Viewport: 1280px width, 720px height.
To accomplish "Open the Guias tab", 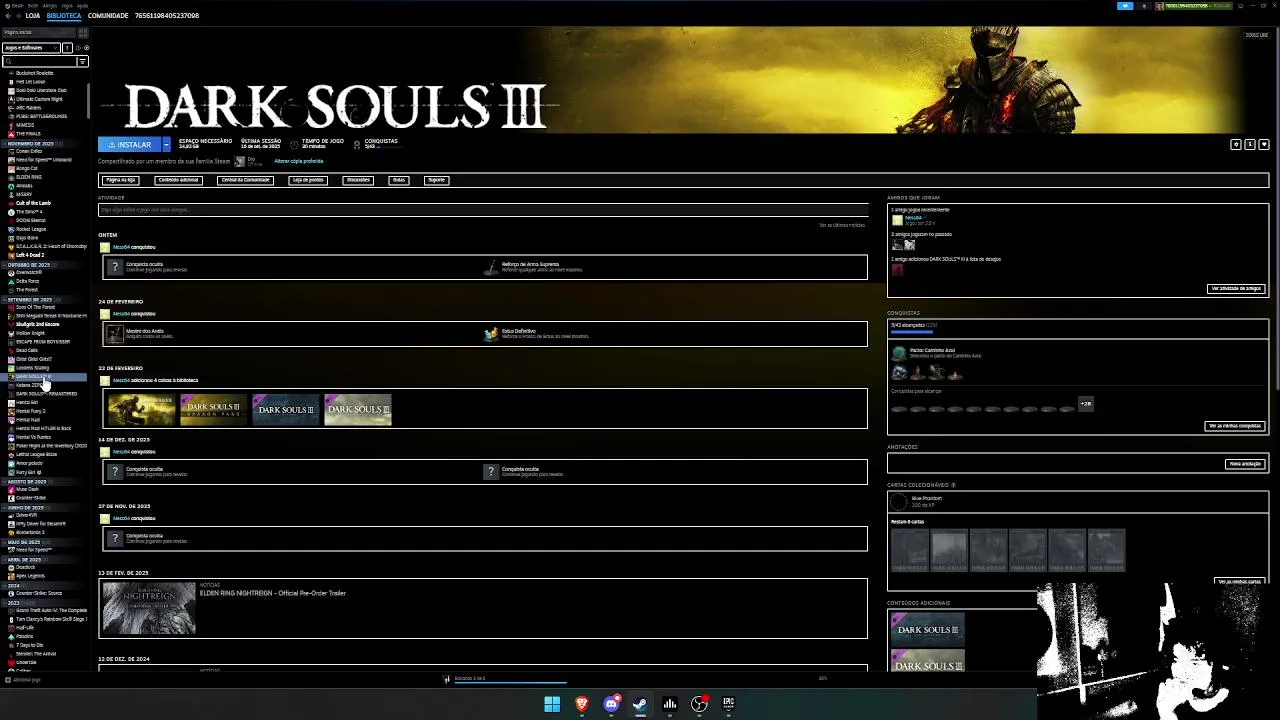I will [x=399, y=180].
